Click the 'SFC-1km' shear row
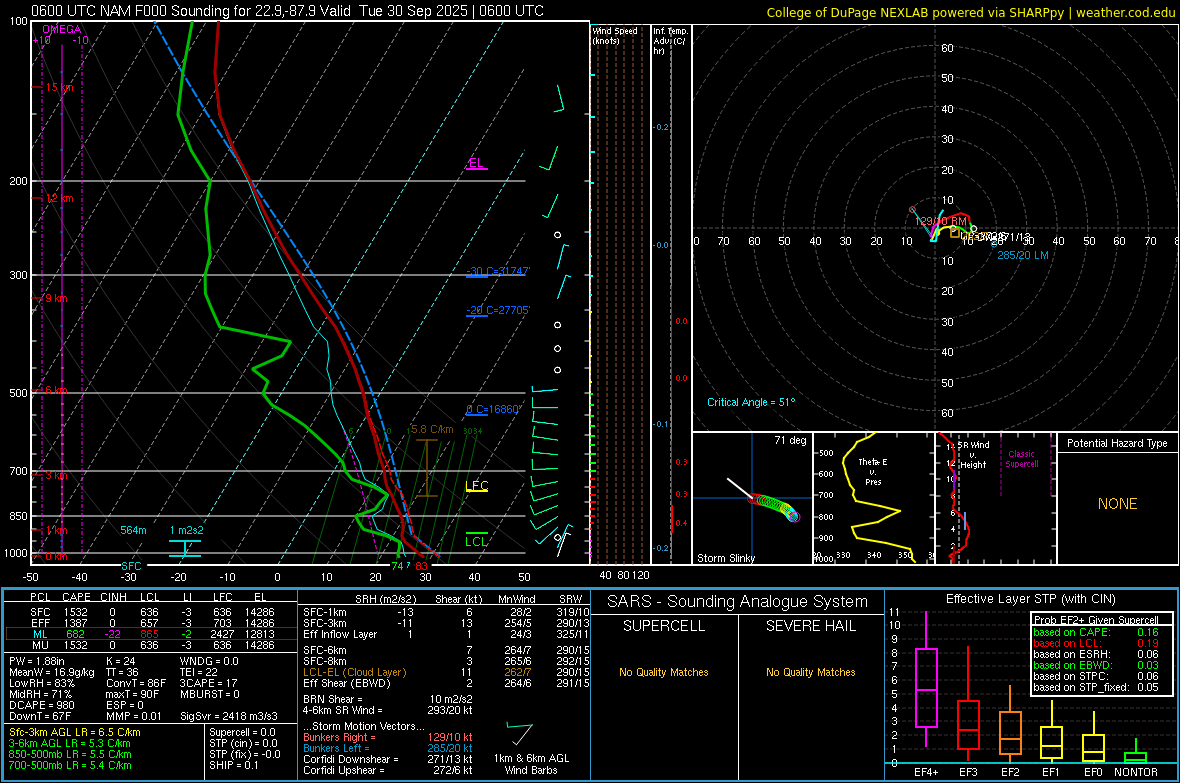Viewport: 1180px width, 783px height. click(x=446, y=612)
